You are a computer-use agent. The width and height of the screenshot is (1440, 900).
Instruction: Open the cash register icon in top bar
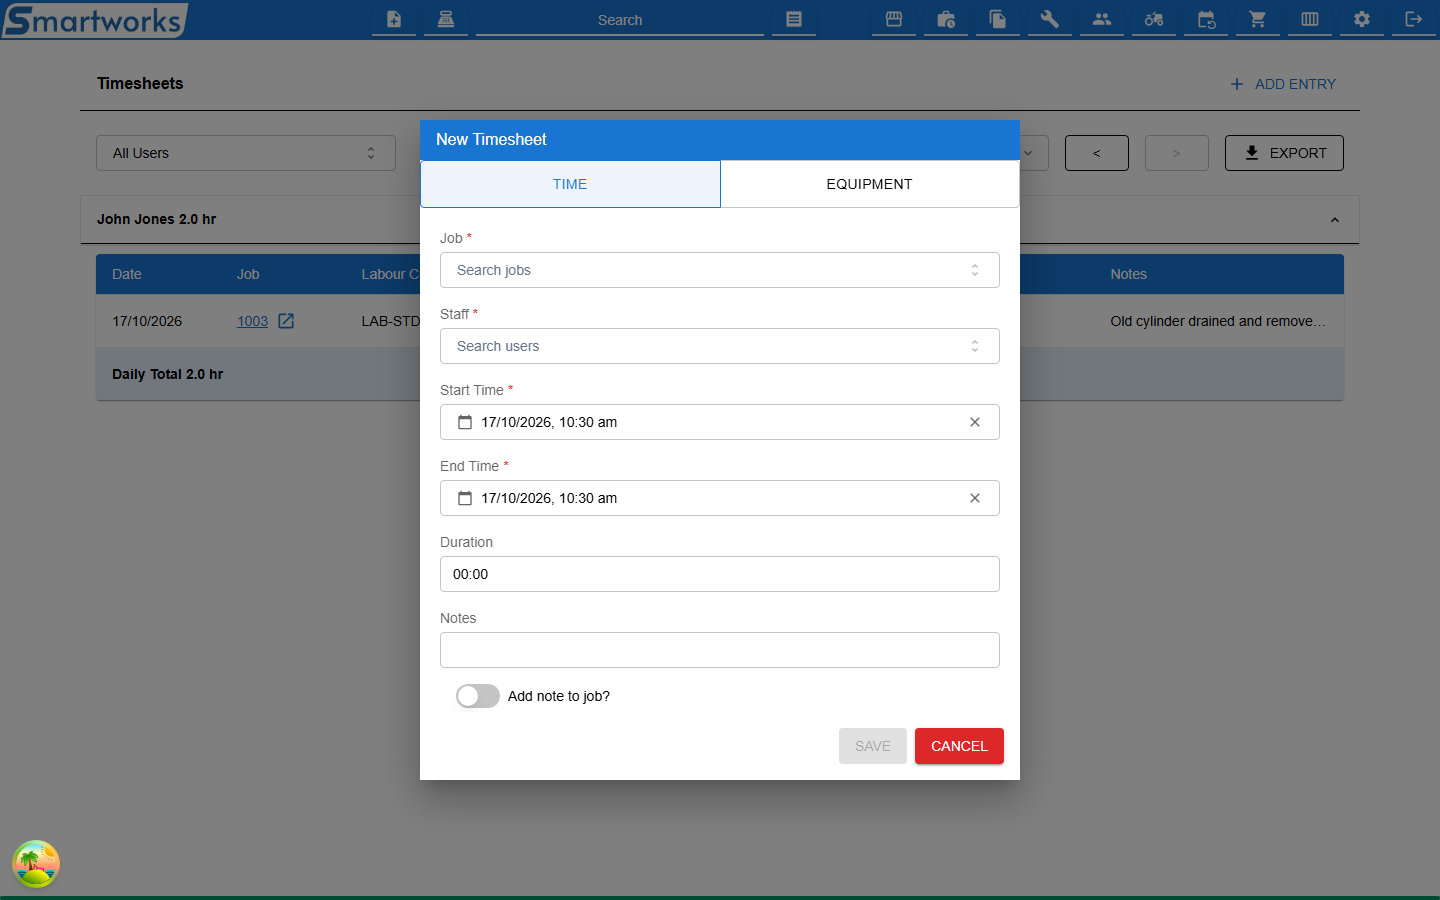point(446,19)
